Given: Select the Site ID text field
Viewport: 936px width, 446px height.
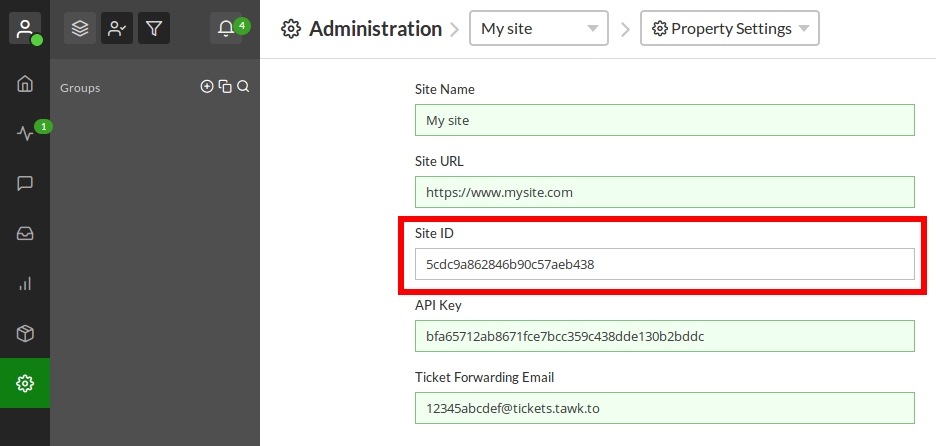Looking at the screenshot, I should pyautogui.click(x=664, y=264).
